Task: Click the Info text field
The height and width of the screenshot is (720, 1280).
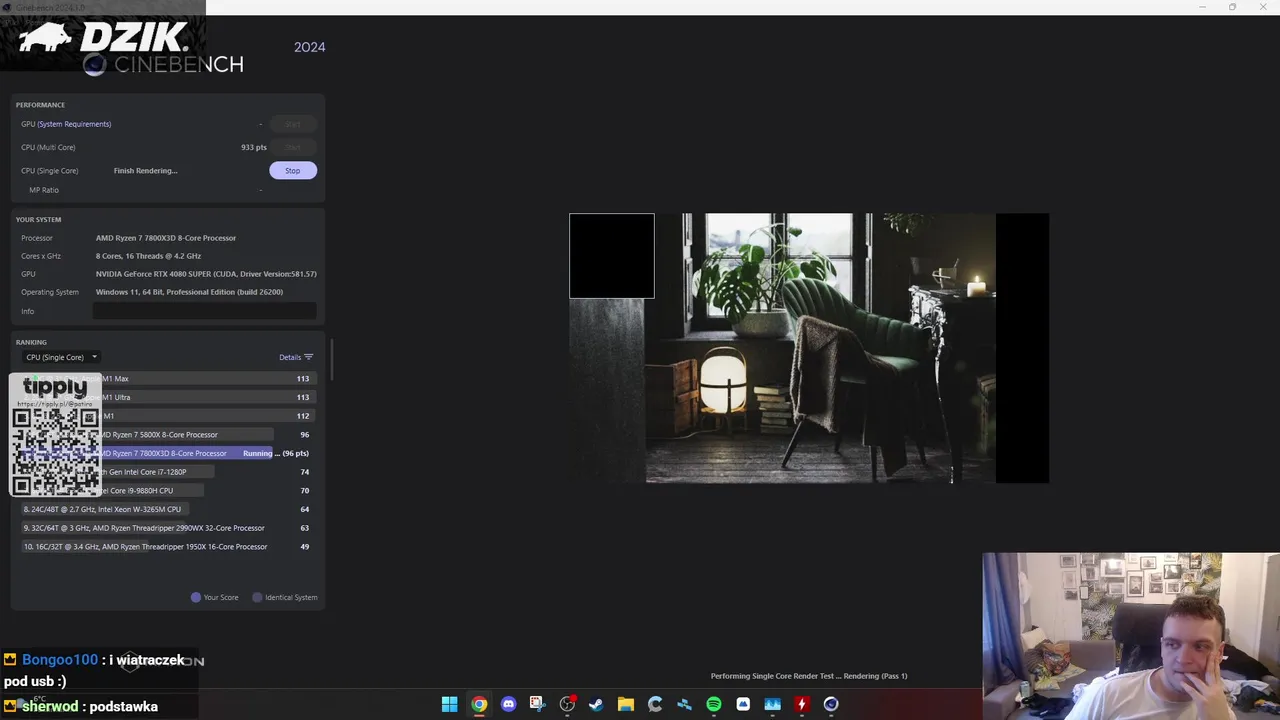Action: [x=204, y=311]
